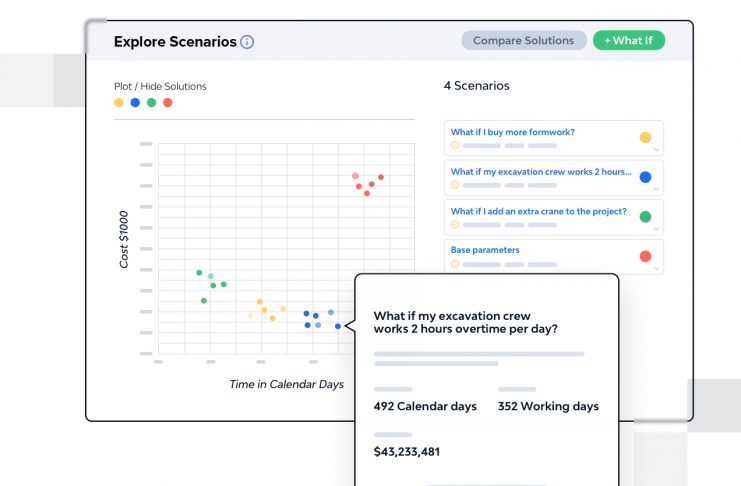Screen dimensions: 741x486
Task: Click the clock icon under the formwork scenario
Action: pyautogui.click(x=455, y=145)
